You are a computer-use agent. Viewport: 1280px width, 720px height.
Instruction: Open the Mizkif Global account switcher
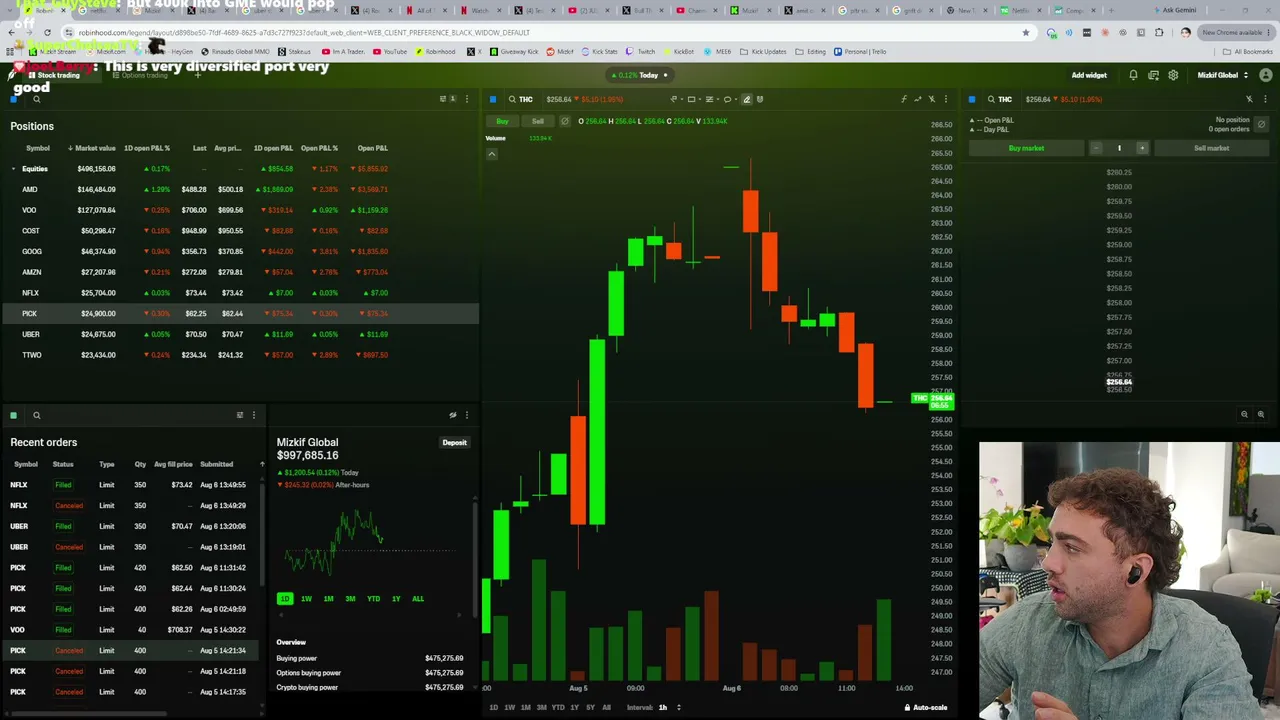click(x=1223, y=75)
